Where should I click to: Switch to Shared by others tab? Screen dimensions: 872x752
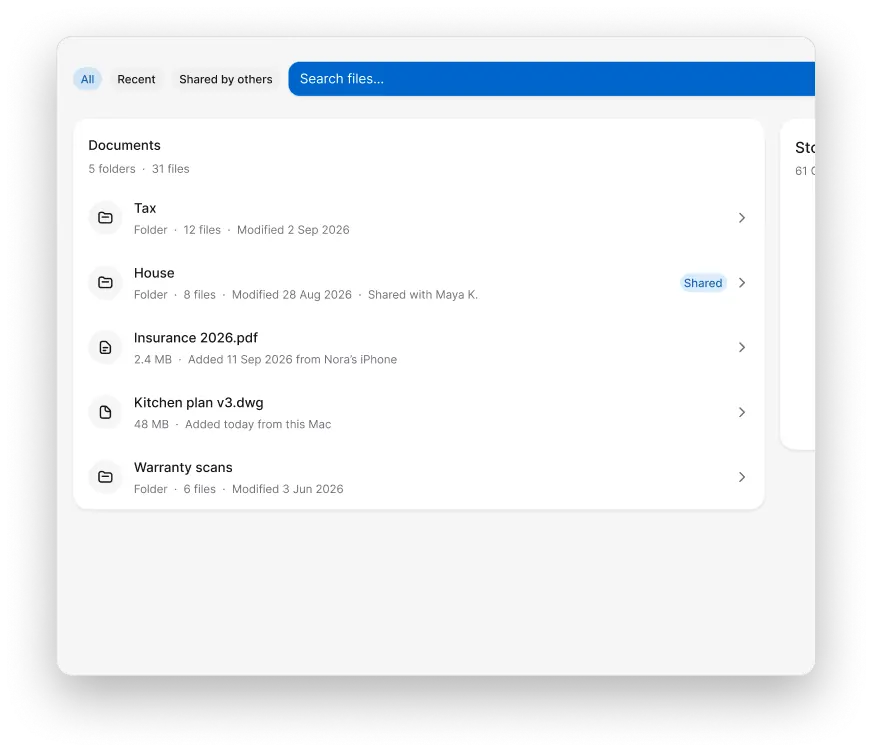[x=226, y=79]
